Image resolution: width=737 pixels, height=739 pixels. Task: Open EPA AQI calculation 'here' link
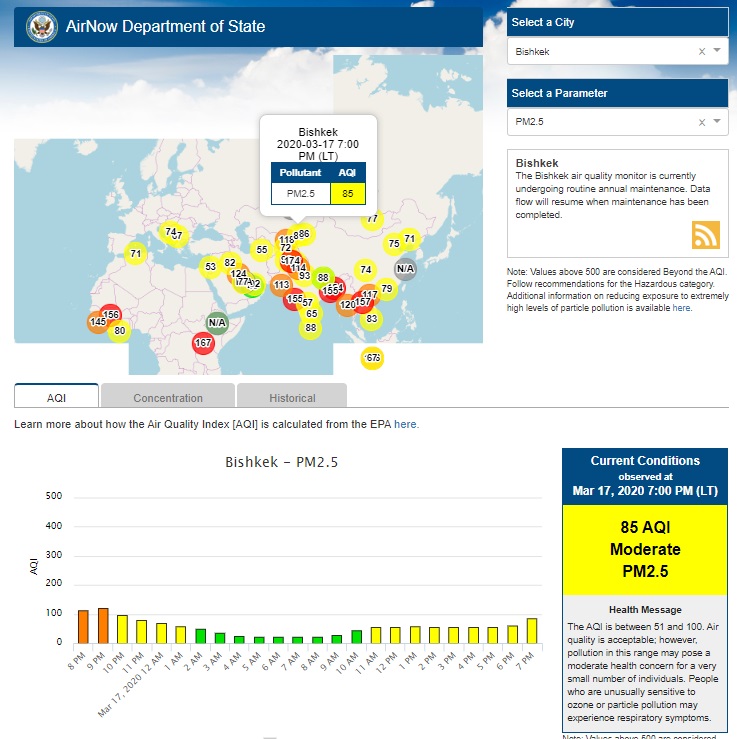[x=406, y=424]
